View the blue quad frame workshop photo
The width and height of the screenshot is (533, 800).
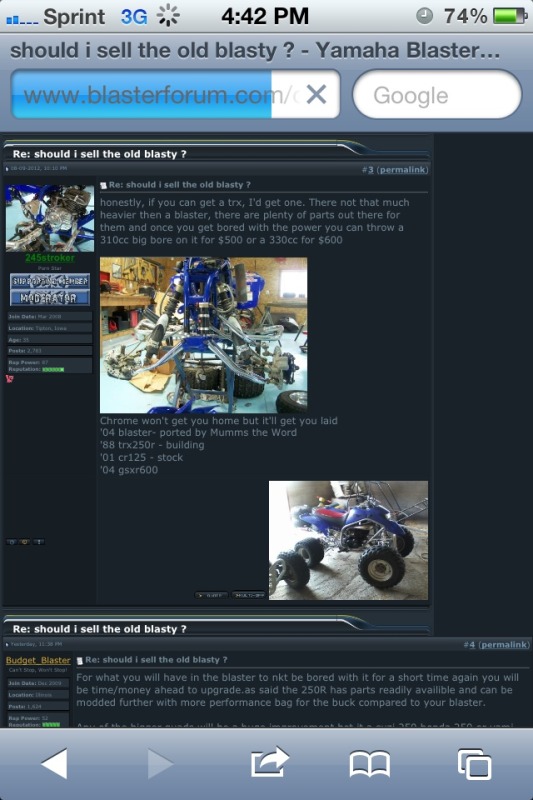[204, 335]
